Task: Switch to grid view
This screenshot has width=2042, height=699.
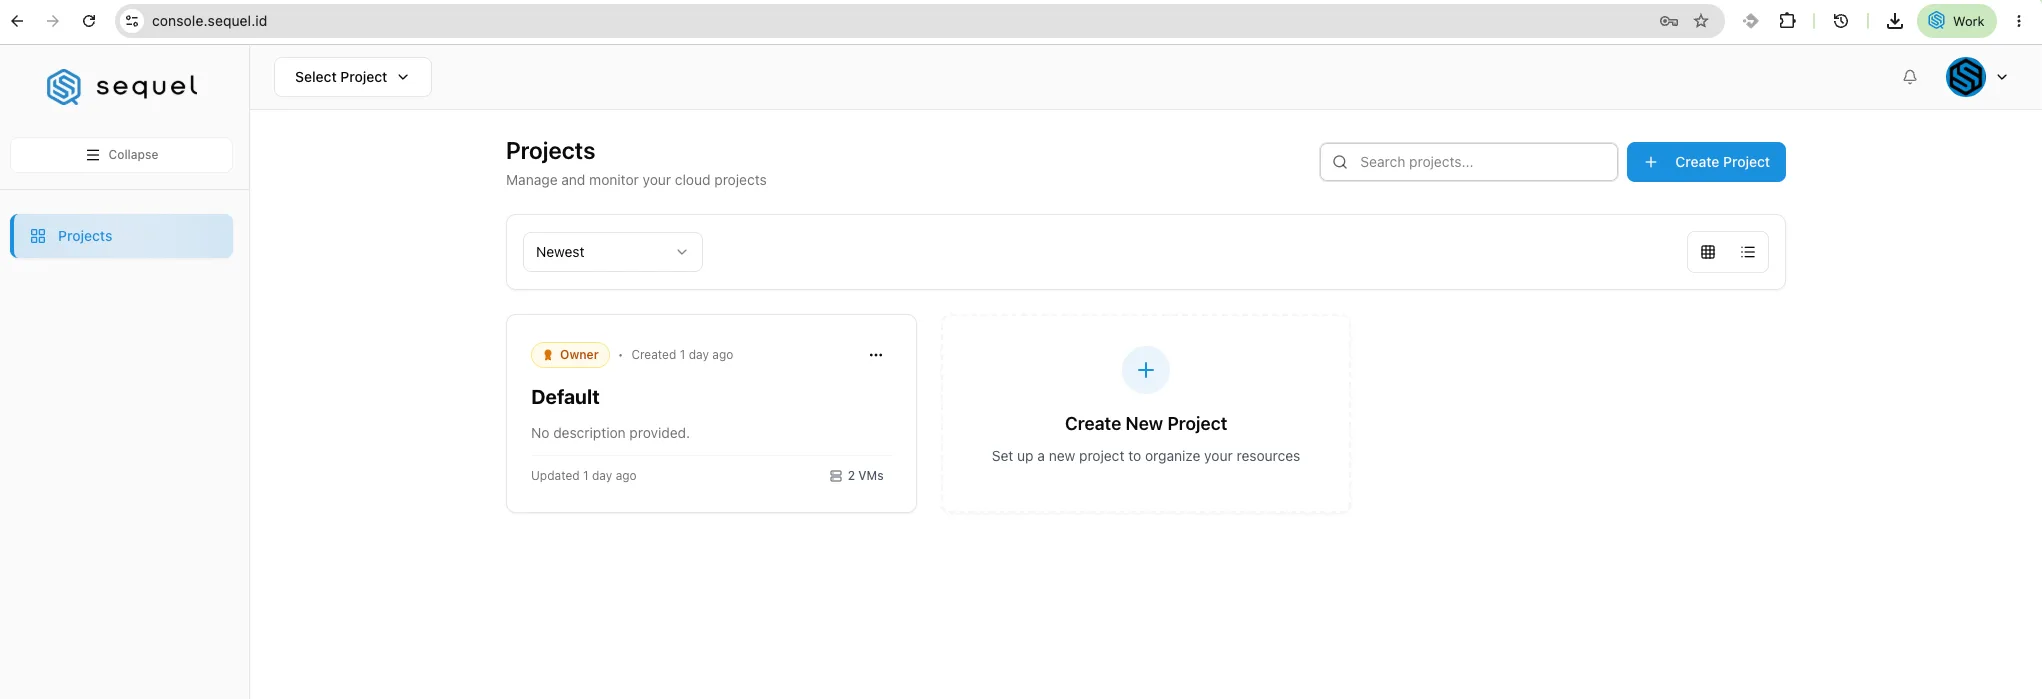Action: click(1708, 252)
